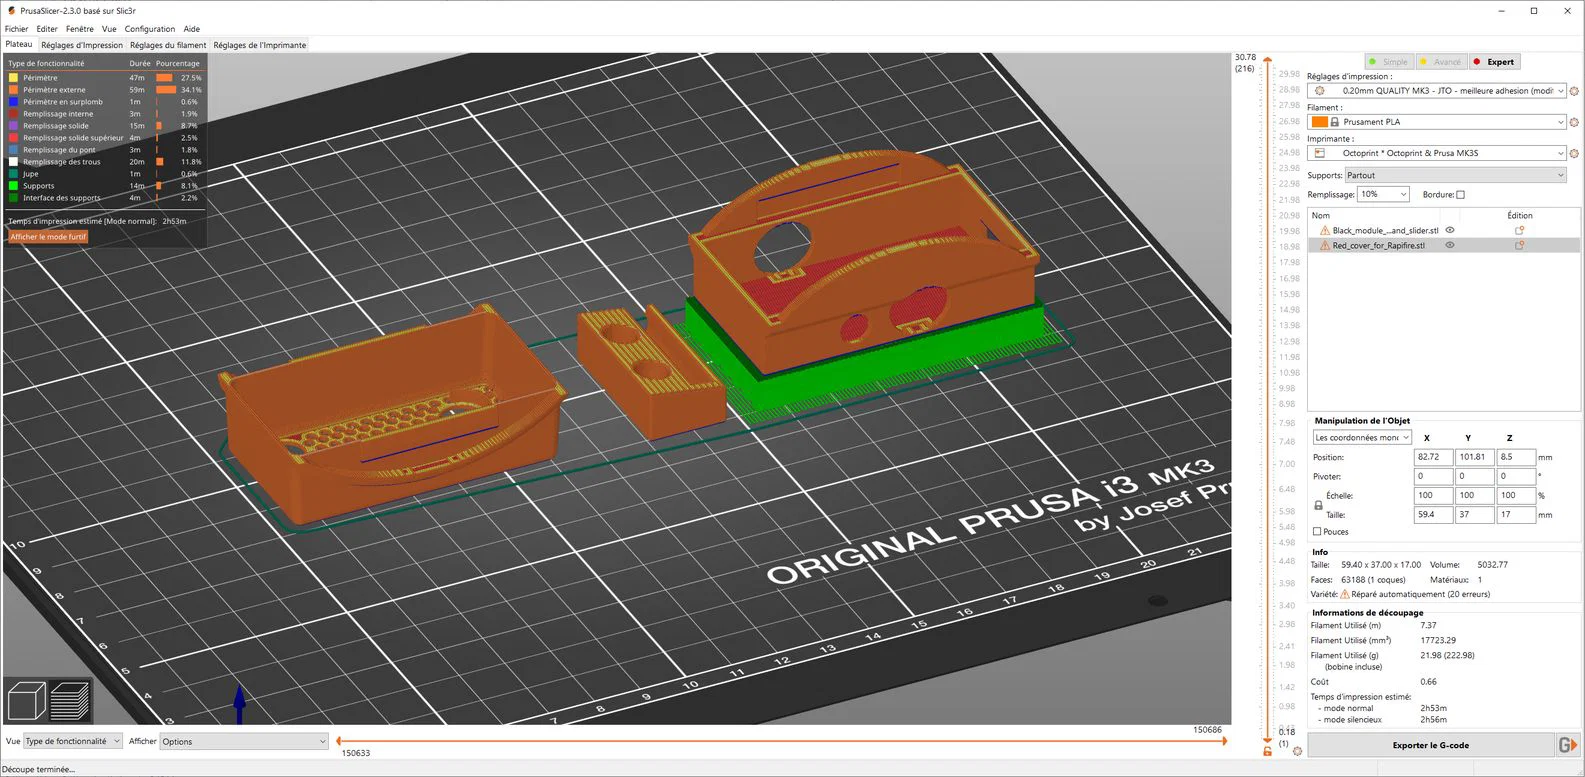Switch to the Réglages de l'Imprimante tab
The image size is (1585, 777).
click(260, 45)
